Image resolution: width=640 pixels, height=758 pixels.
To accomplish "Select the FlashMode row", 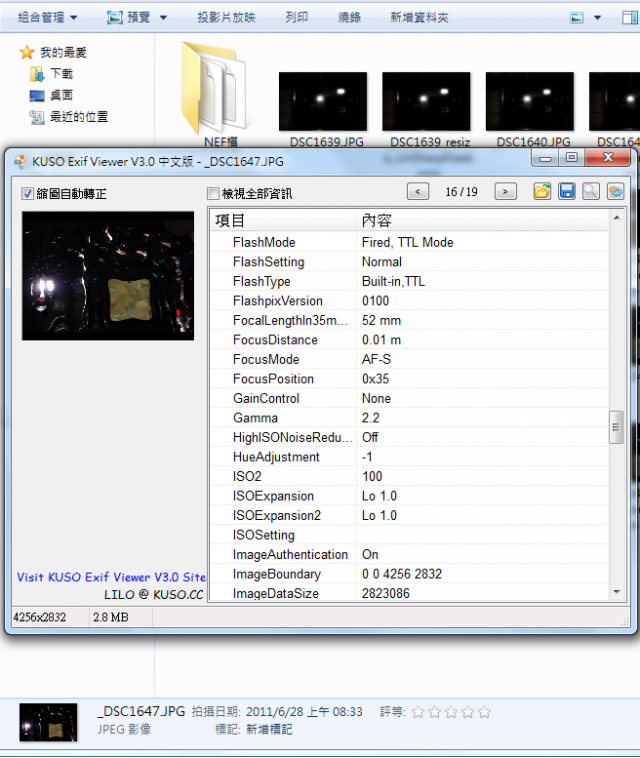I will [x=409, y=242].
